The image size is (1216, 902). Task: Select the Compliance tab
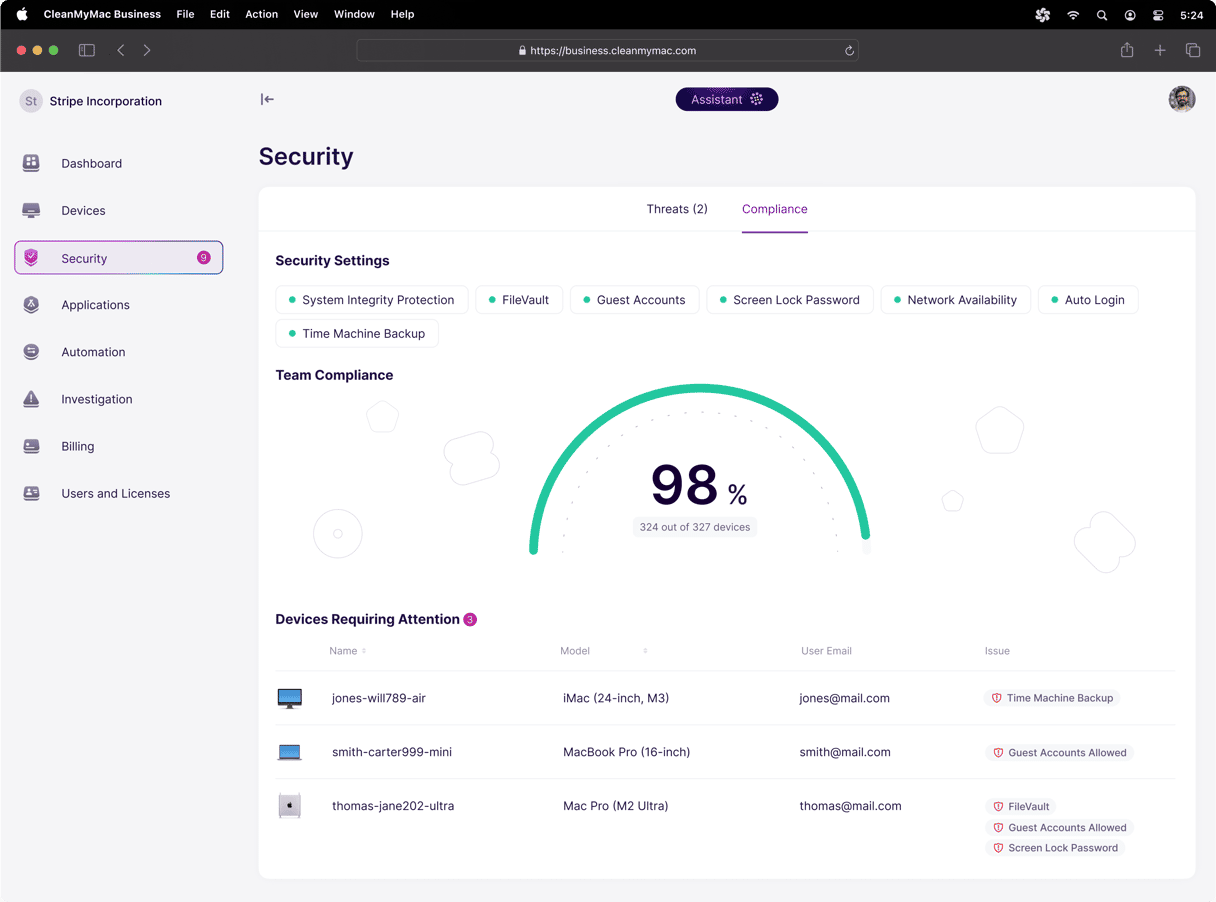click(x=775, y=209)
